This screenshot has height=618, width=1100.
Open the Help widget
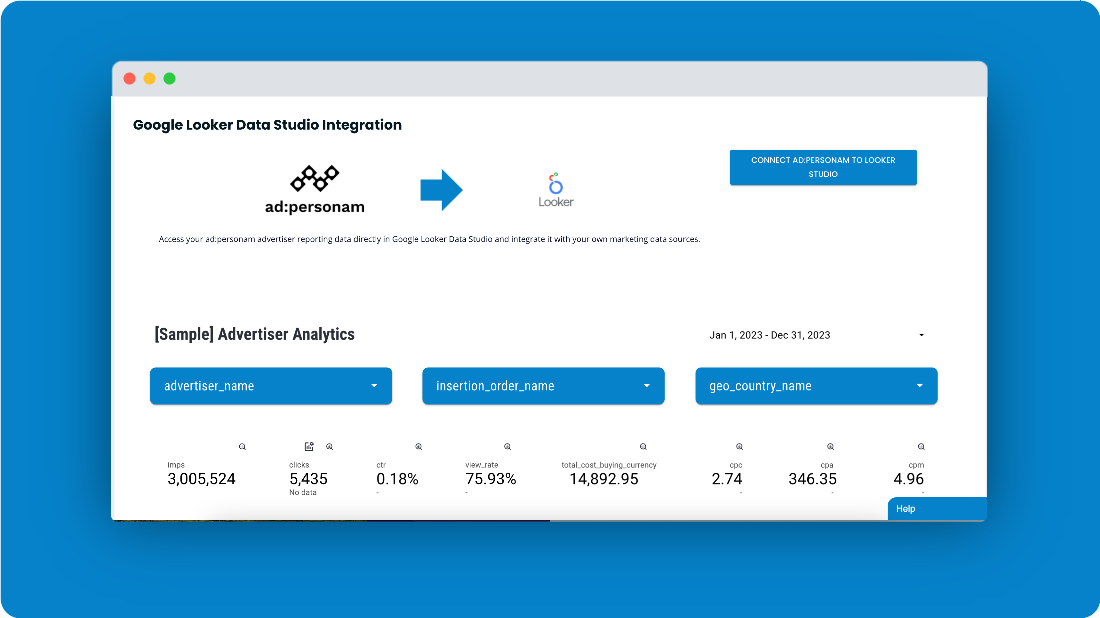click(937, 509)
